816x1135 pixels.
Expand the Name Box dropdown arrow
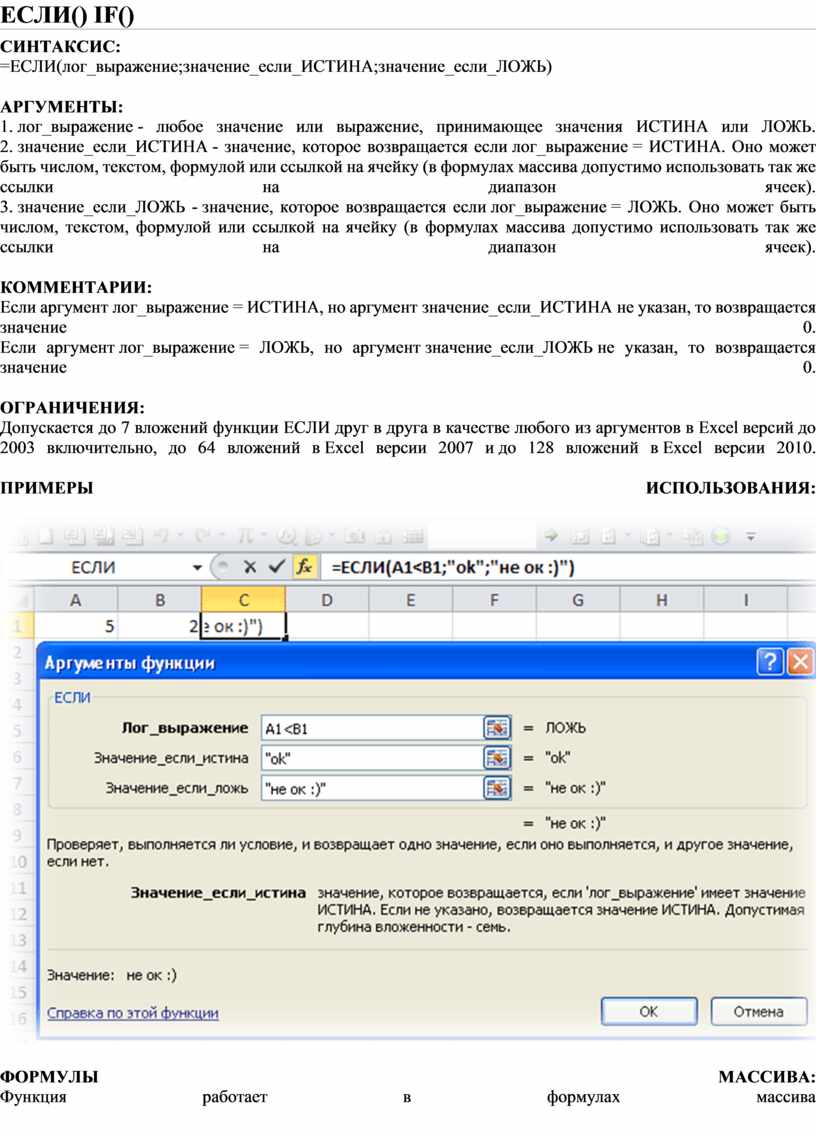click(197, 568)
